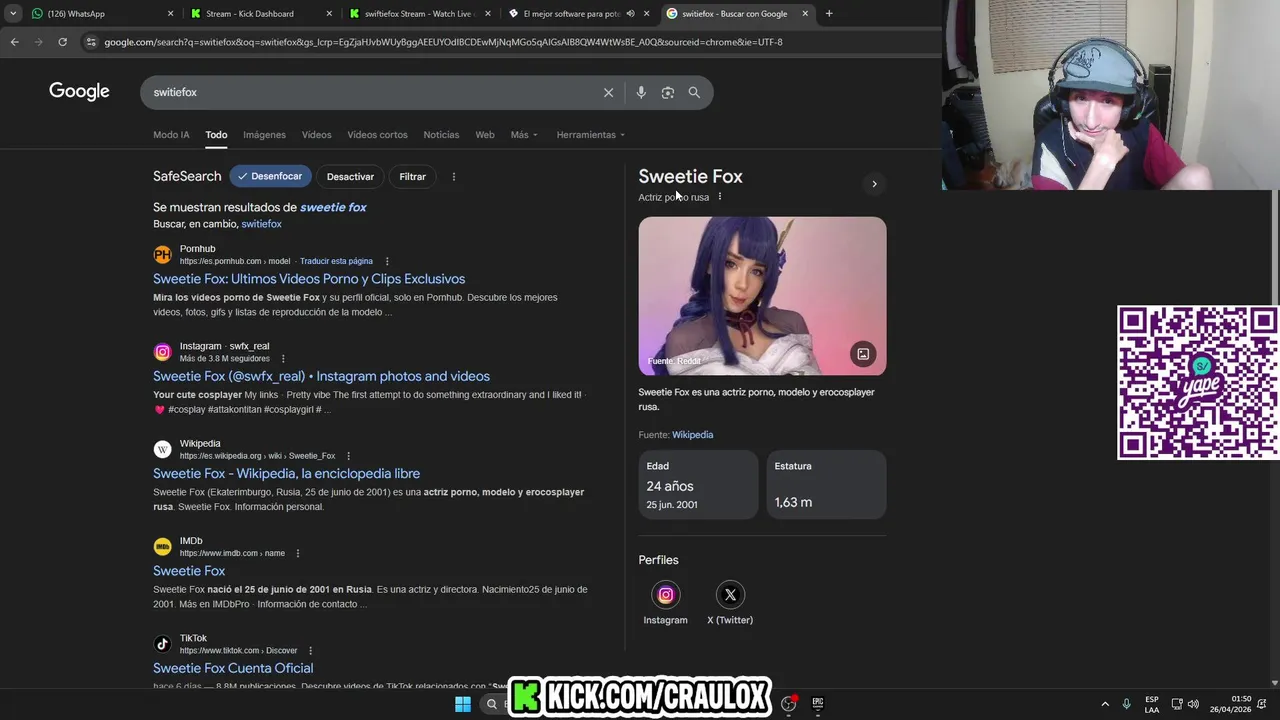Screen dimensions: 1280x720
Task: Select the Desactivar SafeSearch option
Action: pyautogui.click(x=350, y=177)
